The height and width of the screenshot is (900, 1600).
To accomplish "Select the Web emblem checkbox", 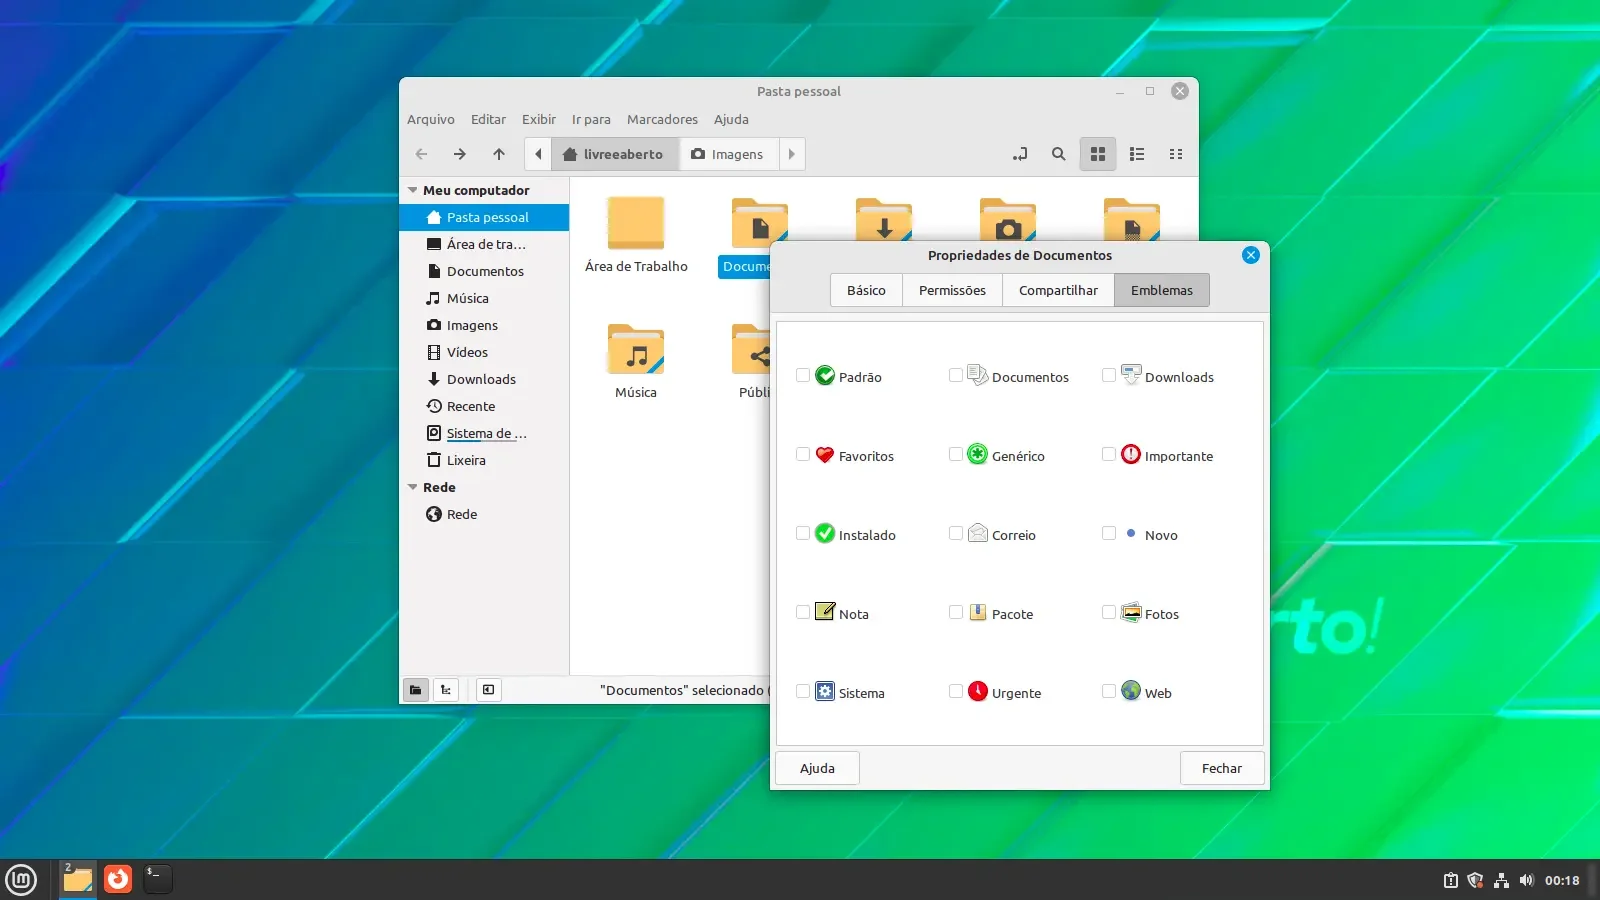I will (1109, 691).
